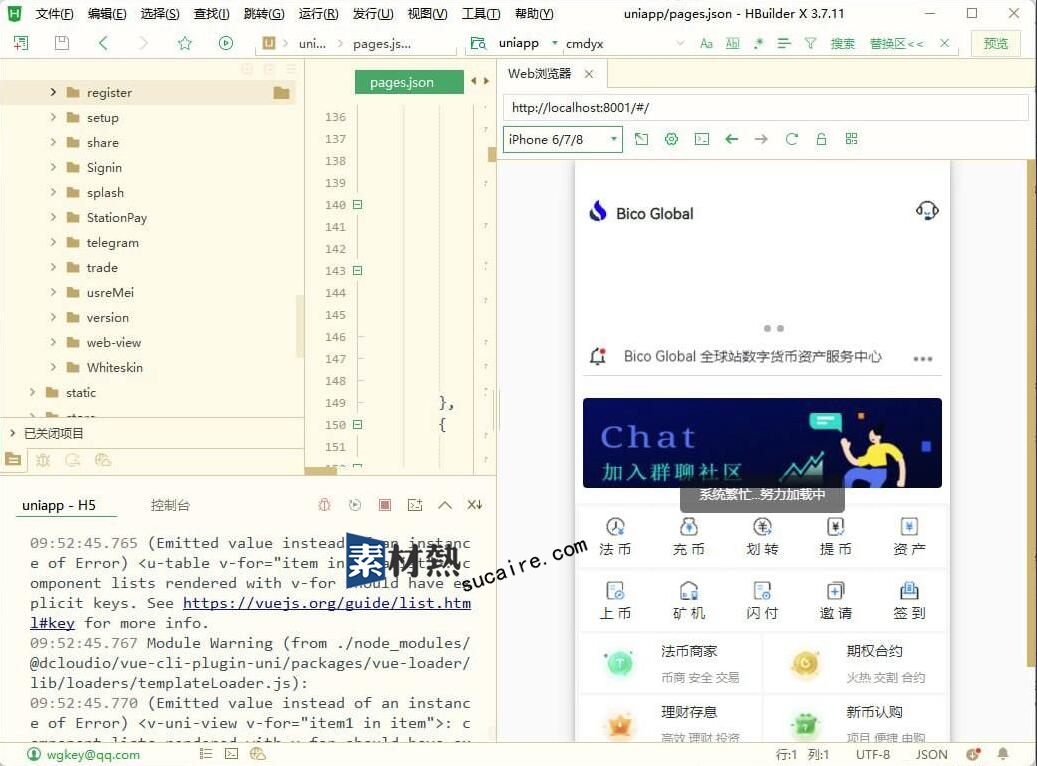1037x766 pixels.
Task: Click the filter funnel icon in search bar
Action: click(x=809, y=43)
